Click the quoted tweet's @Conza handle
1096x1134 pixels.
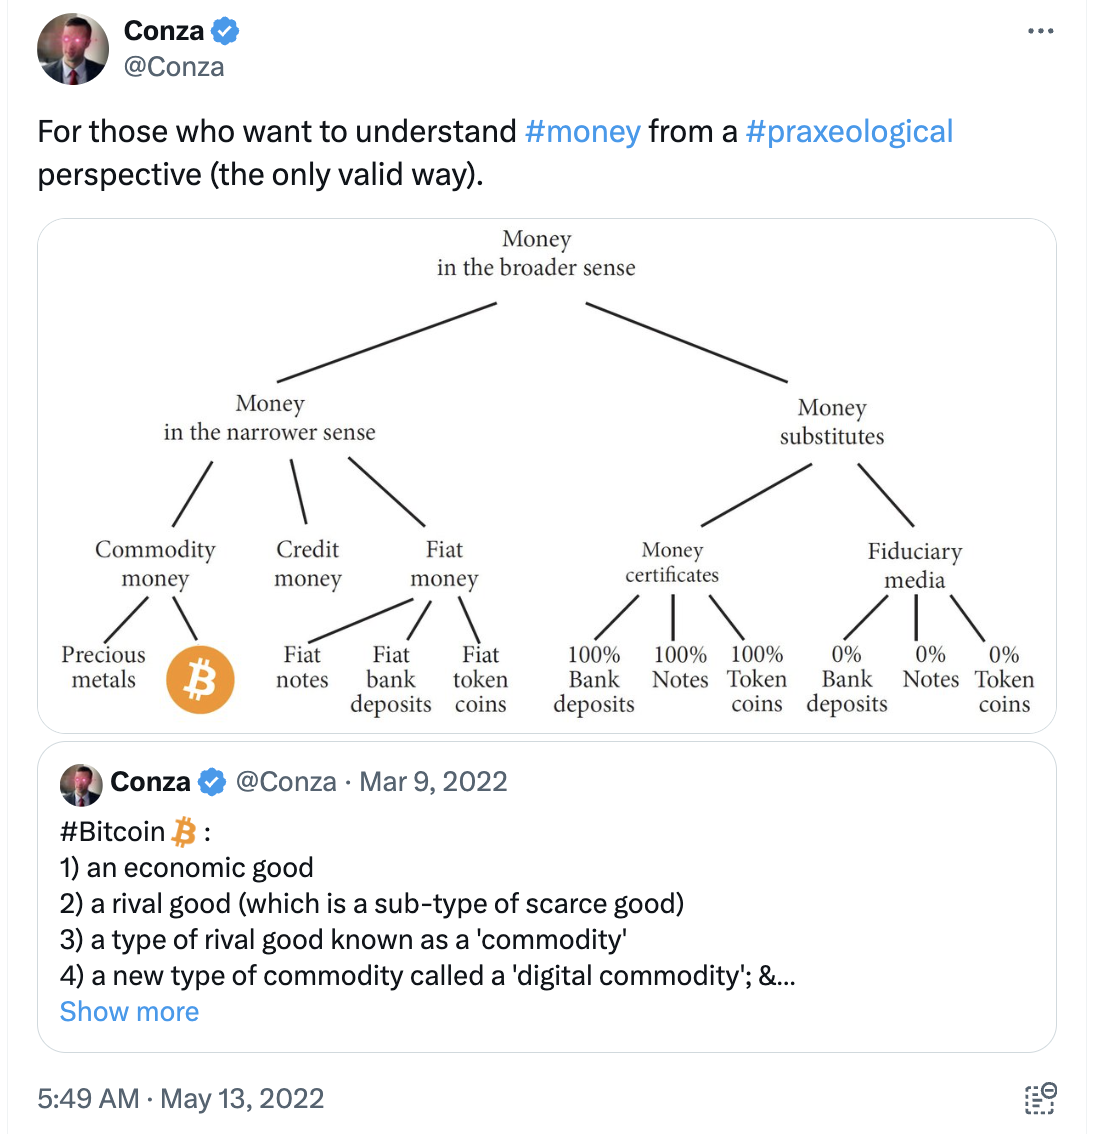(286, 782)
